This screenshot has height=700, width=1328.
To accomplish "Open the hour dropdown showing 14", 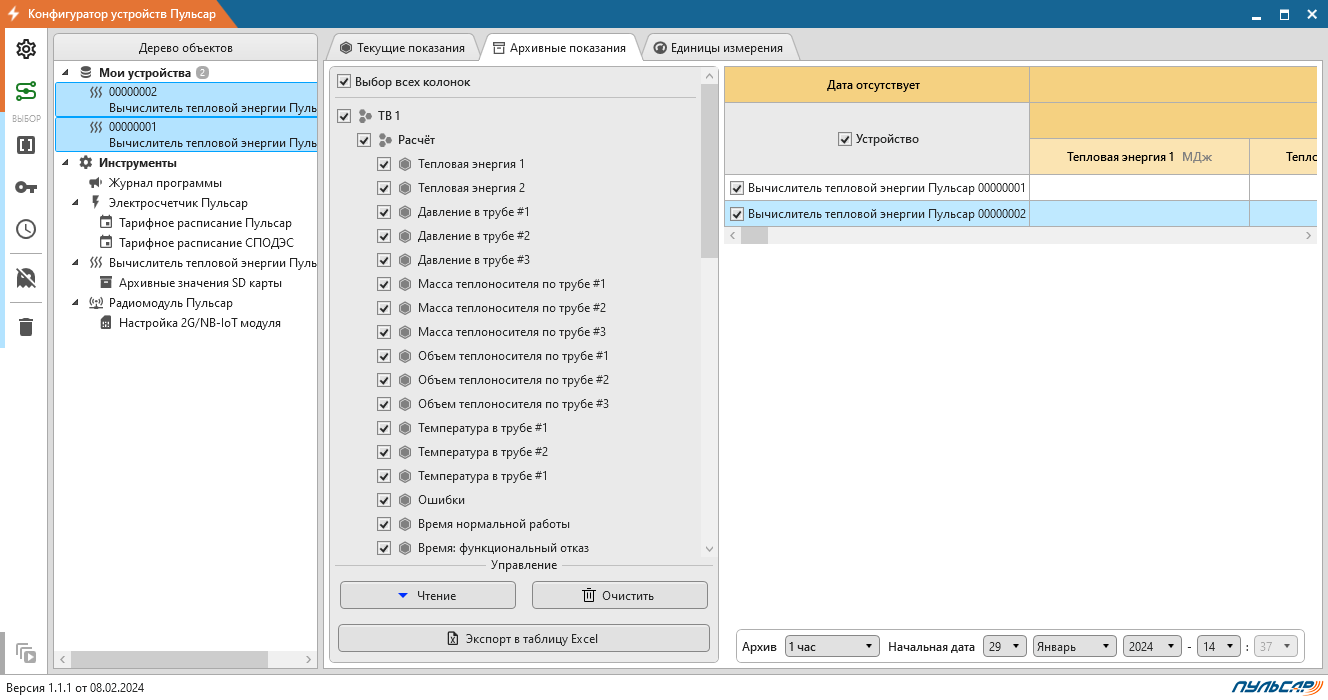I will click(1219, 647).
